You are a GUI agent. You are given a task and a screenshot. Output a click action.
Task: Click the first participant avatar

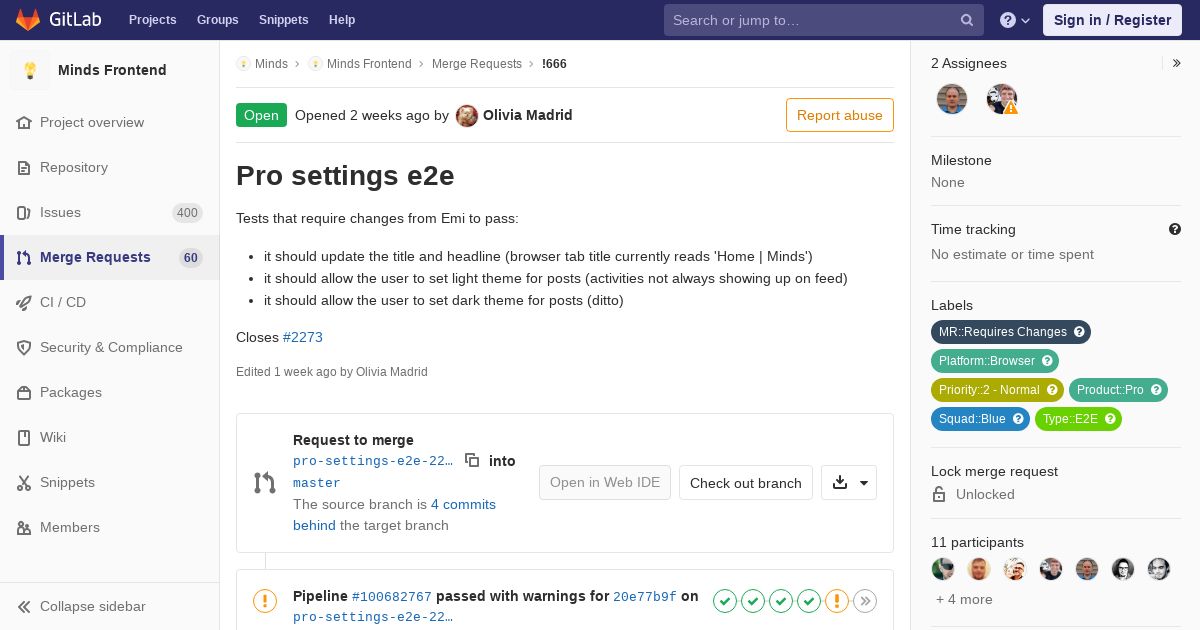(x=943, y=569)
